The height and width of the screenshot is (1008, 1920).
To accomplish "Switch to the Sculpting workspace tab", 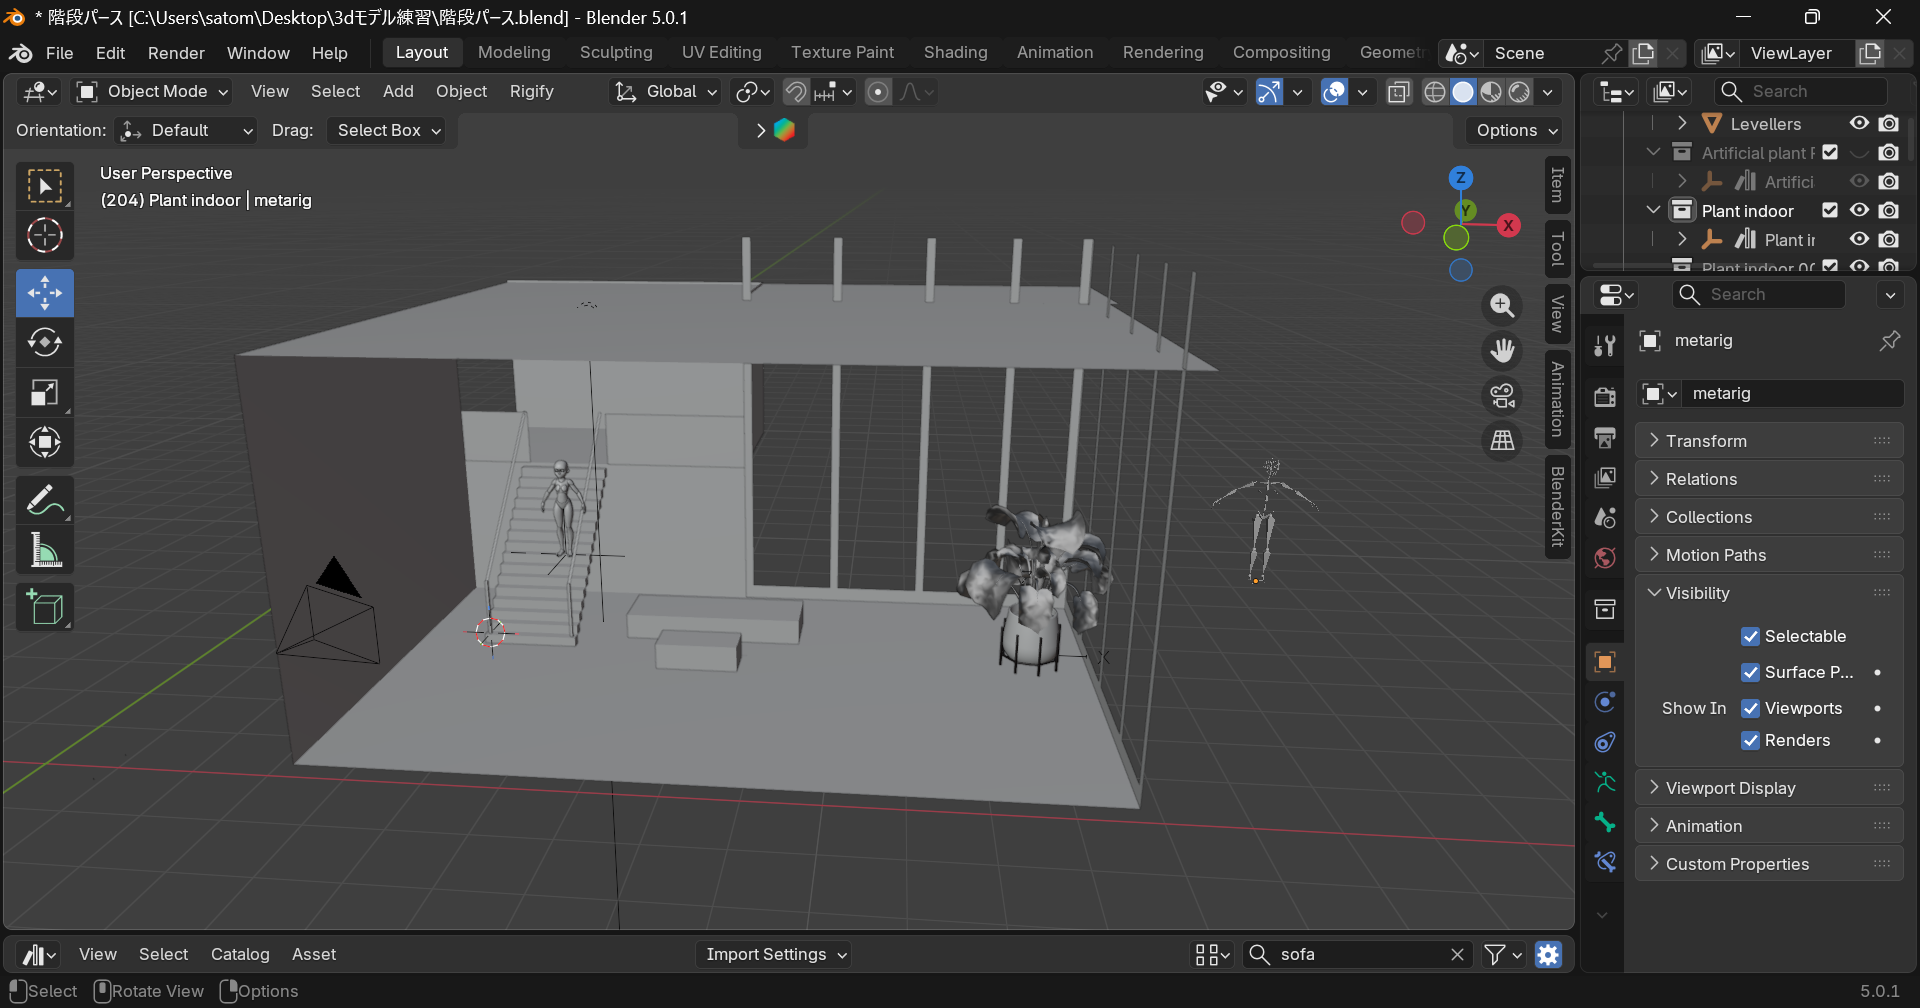I will pos(616,53).
